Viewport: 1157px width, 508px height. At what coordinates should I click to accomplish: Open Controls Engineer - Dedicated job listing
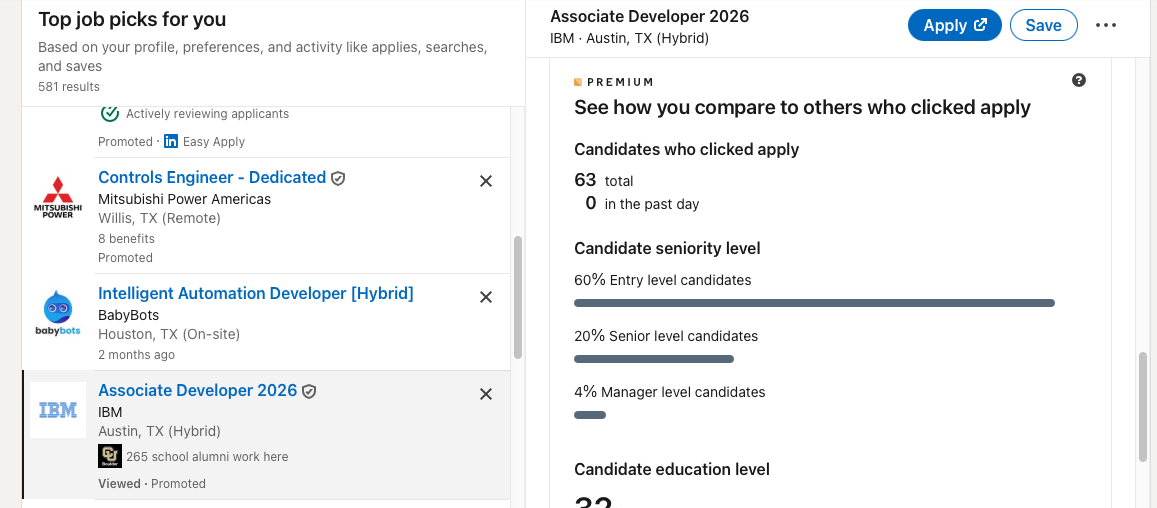pyautogui.click(x=212, y=178)
